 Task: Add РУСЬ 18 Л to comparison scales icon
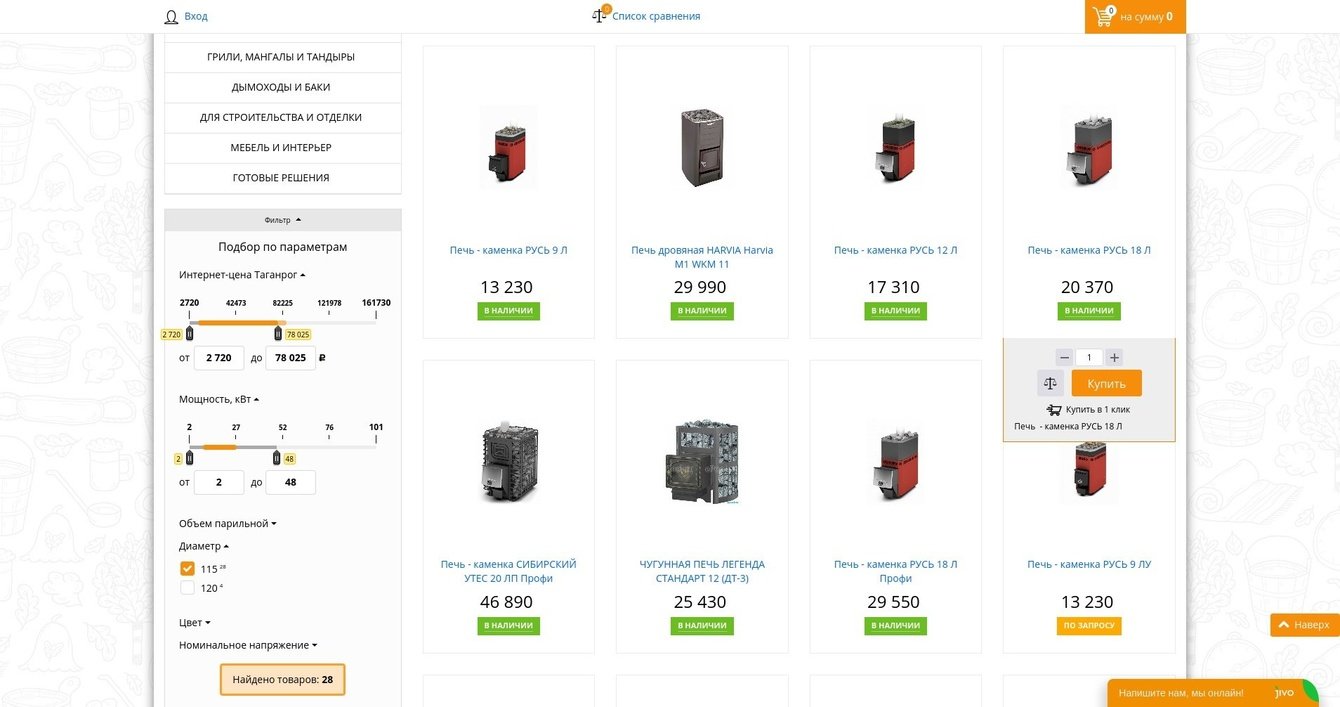tap(1050, 383)
